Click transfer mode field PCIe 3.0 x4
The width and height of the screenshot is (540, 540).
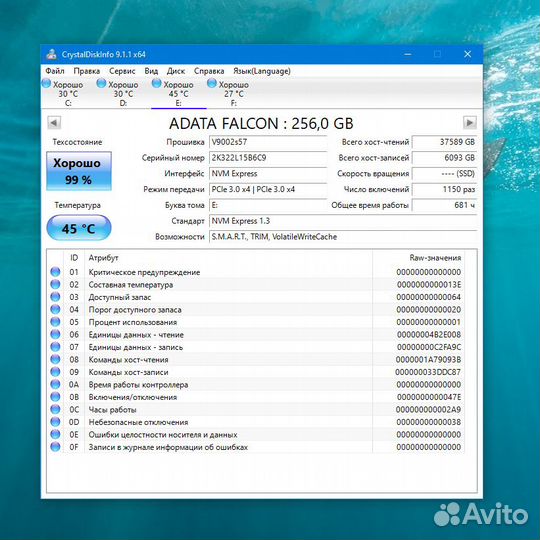point(268,189)
